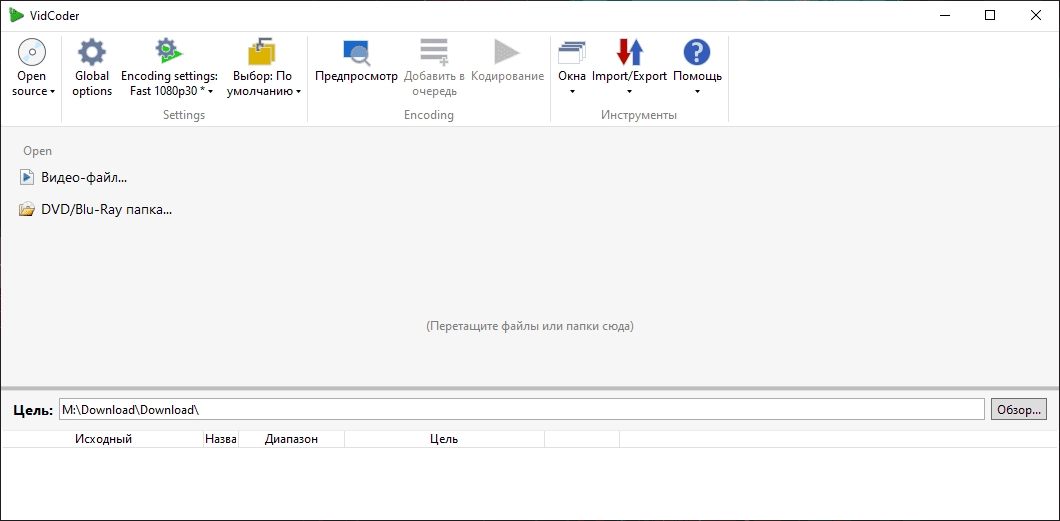Image resolution: width=1060 pixels, height=521 pixels.
Task: Close the VidCoder window
Action: pyautogui.click(x=1036, y=16)
